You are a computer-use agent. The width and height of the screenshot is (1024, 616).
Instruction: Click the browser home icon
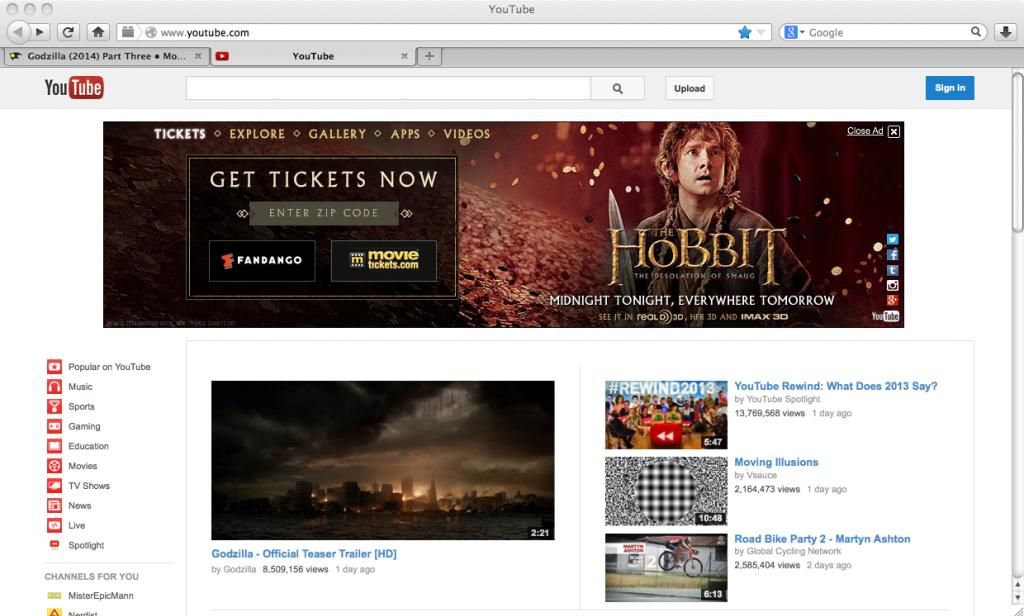point(98,32)
